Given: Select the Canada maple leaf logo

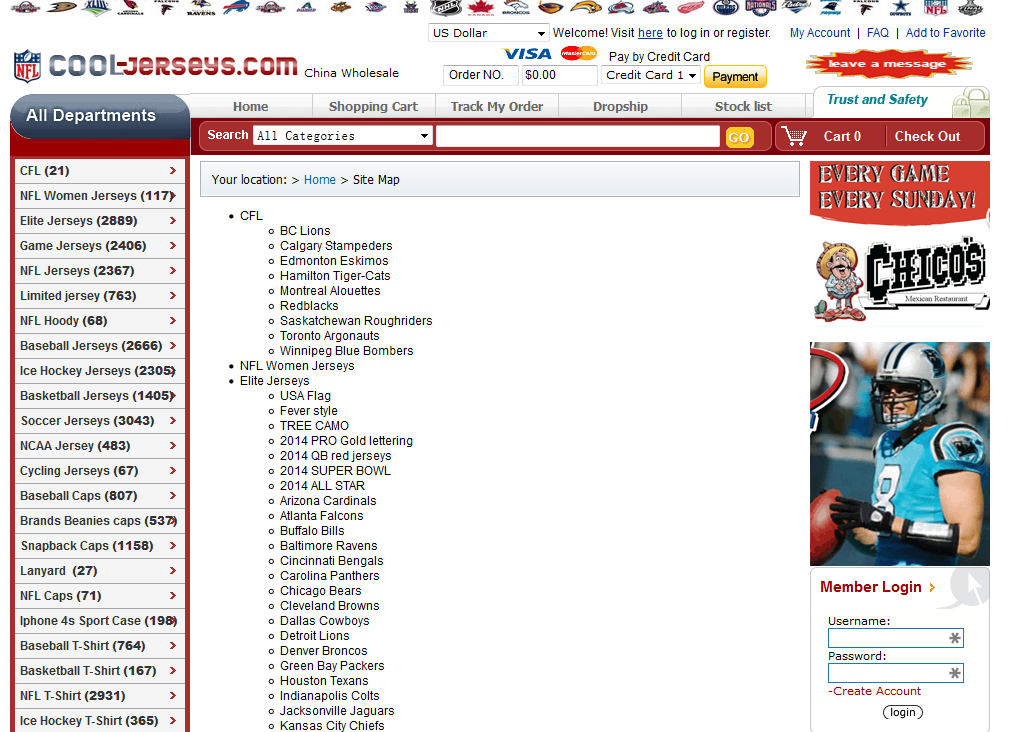Looking at the screenshot, I should coord(481,7).
